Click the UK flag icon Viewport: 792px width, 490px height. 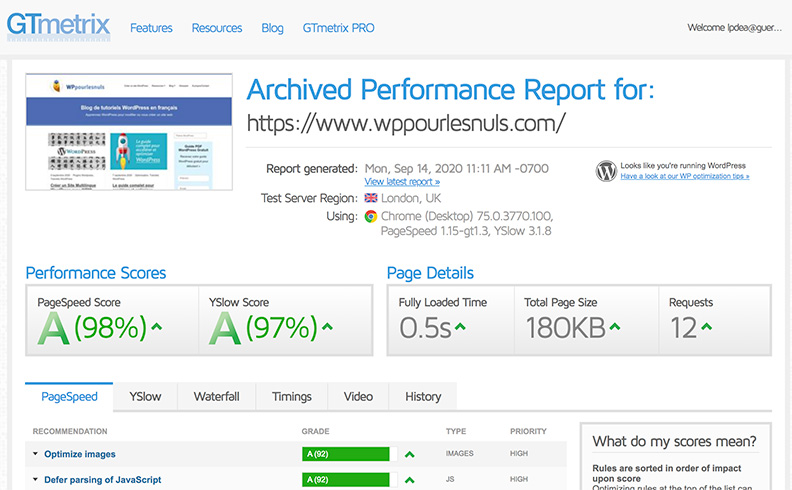pos(371,198)
